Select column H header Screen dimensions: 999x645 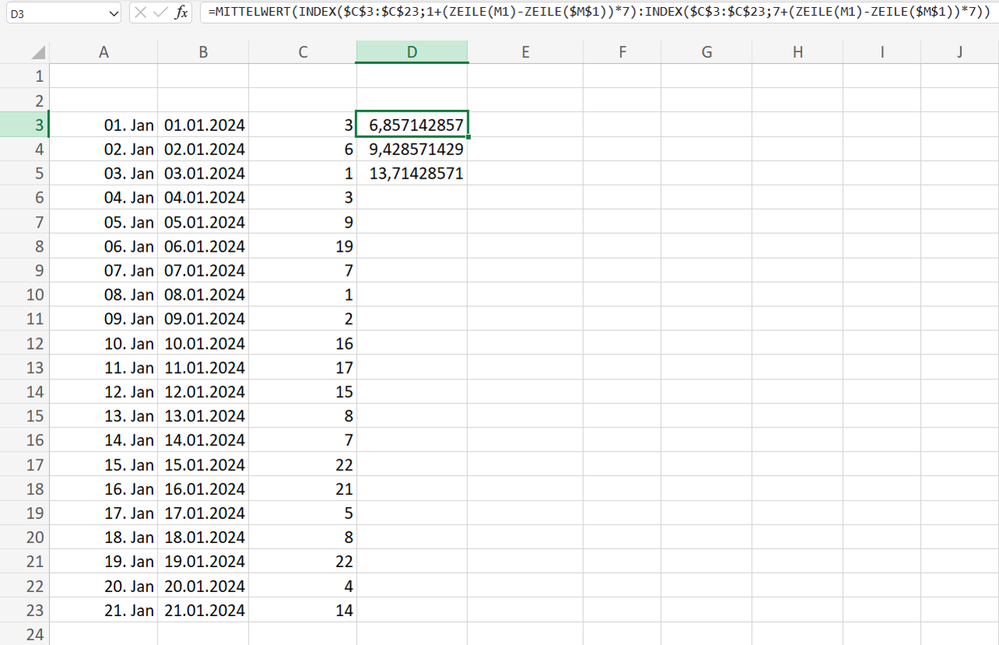[x=798, y=52]
